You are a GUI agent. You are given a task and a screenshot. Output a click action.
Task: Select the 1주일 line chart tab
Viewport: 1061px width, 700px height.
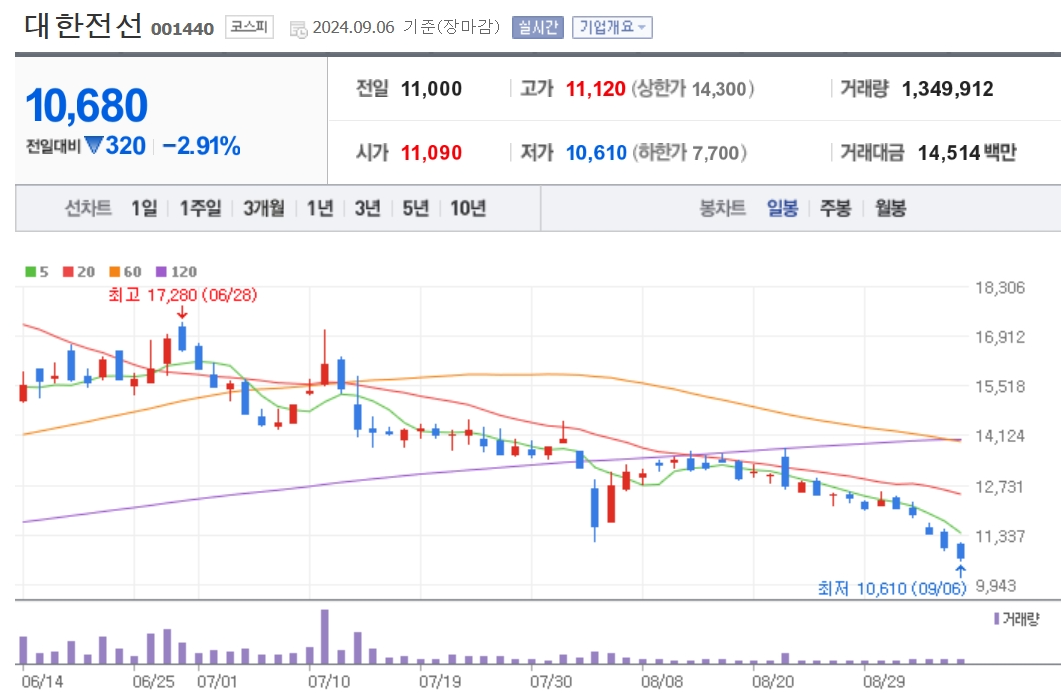(200, 208)
